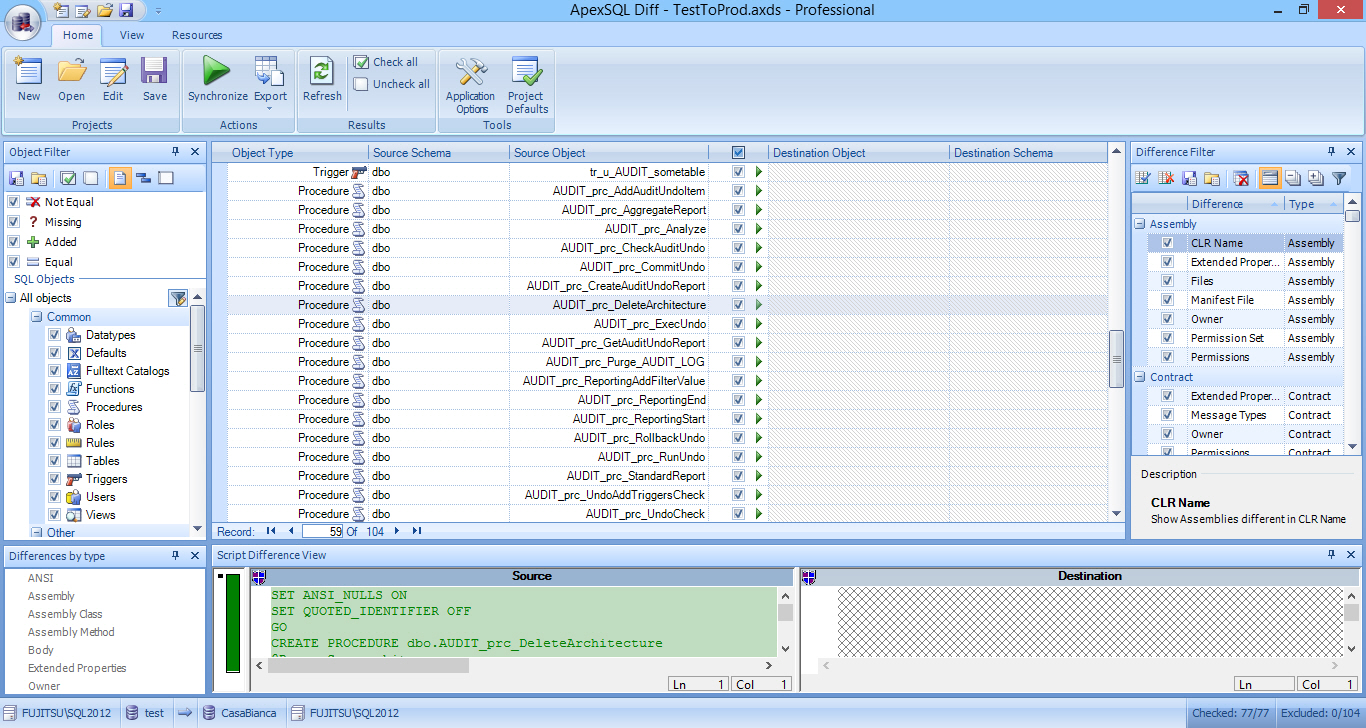Click save filter icon in Object Filter

tap(17, 178)
